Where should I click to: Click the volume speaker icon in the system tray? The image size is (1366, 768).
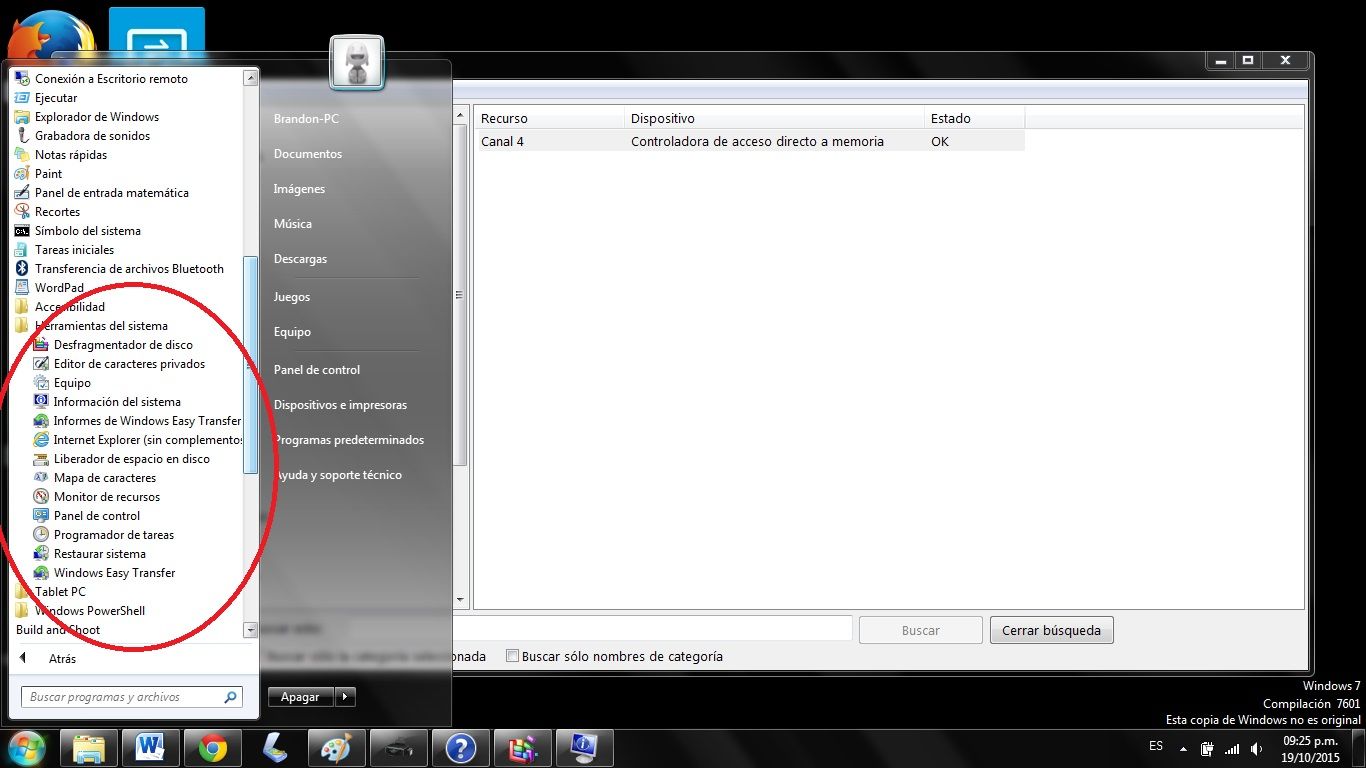click(x=1255, y=748)
